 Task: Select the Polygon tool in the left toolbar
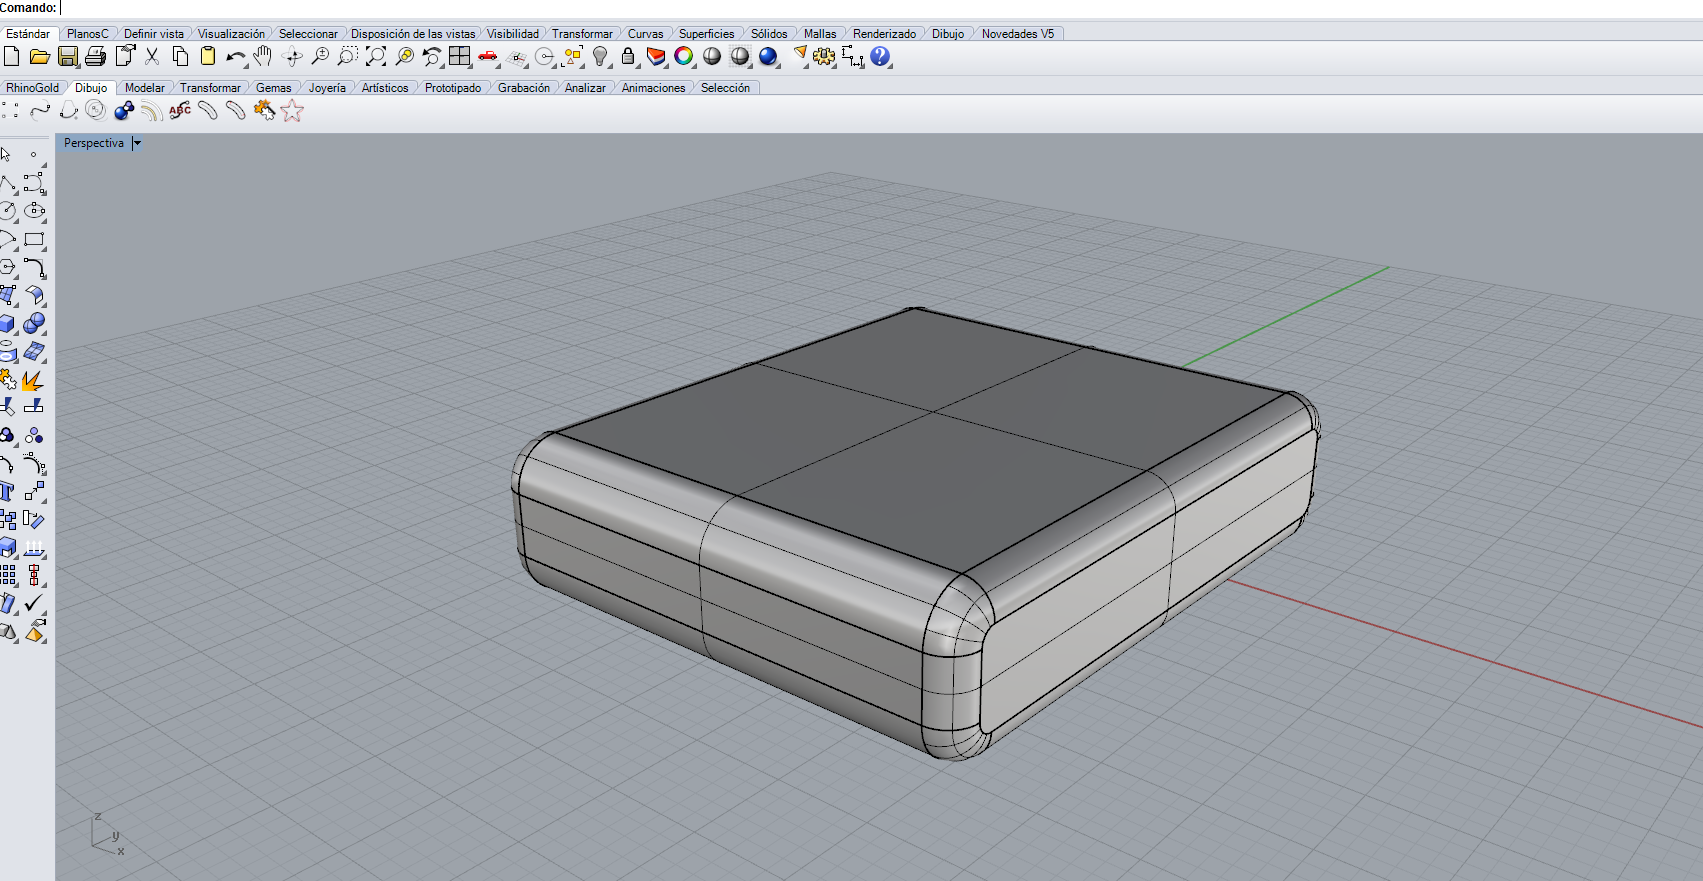pos(8,267)
